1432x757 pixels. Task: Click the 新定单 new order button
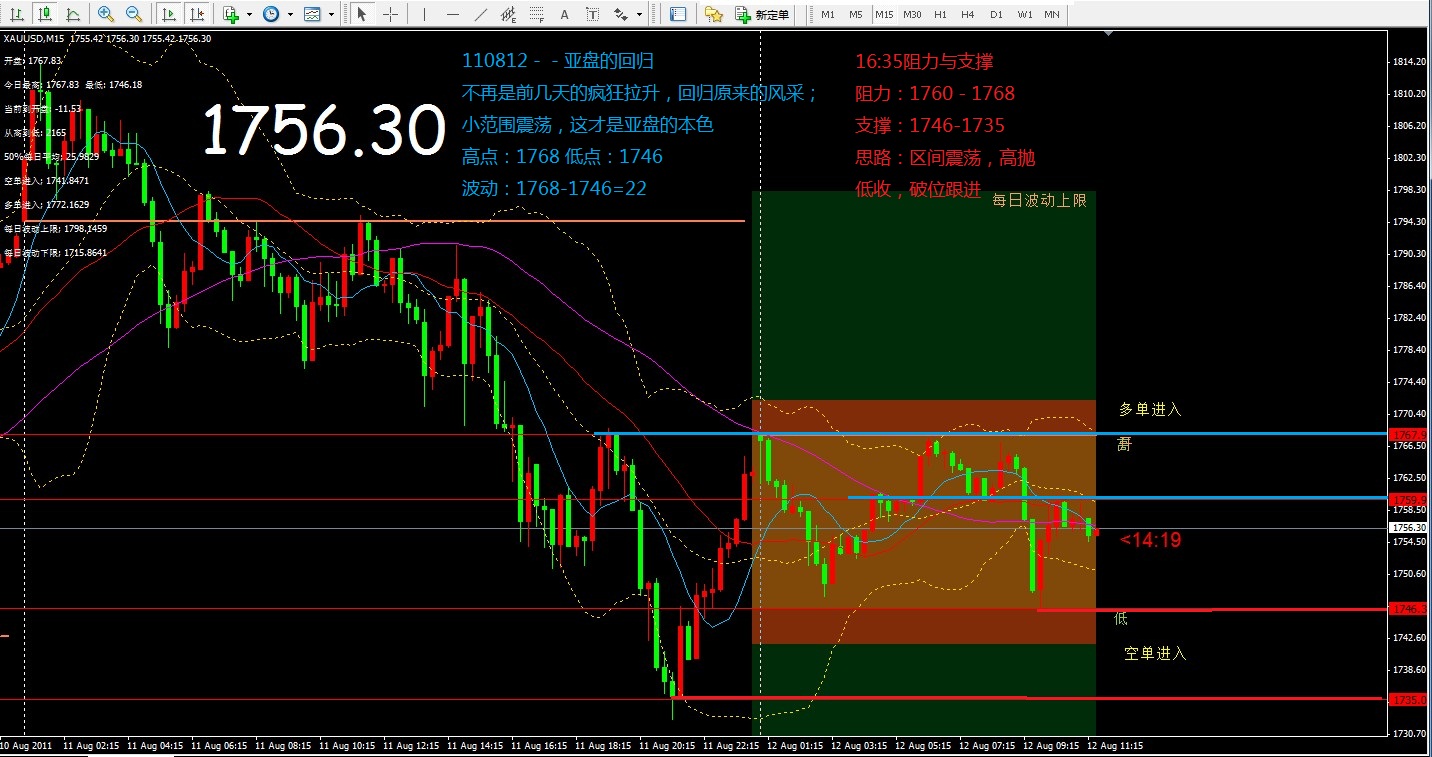[762, 14]
